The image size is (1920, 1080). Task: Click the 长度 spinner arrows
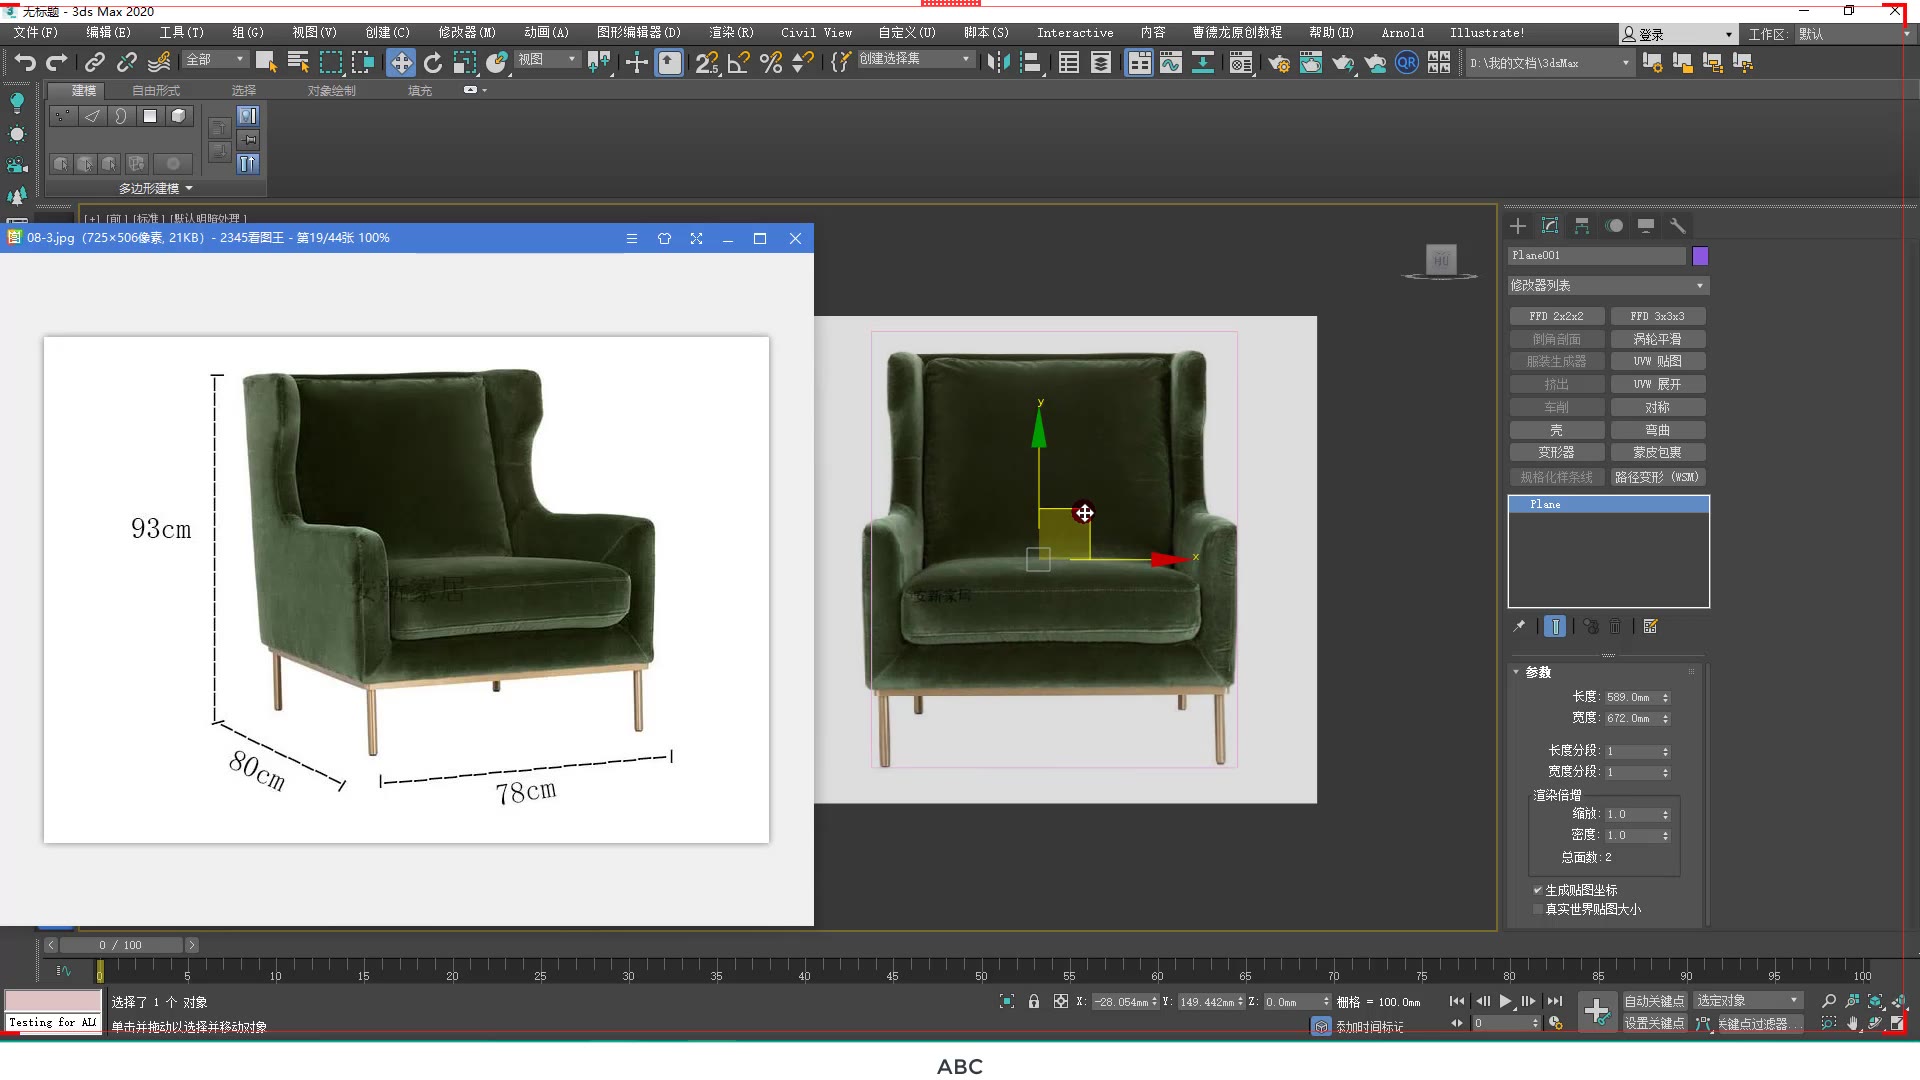(x=1665, y=697)
